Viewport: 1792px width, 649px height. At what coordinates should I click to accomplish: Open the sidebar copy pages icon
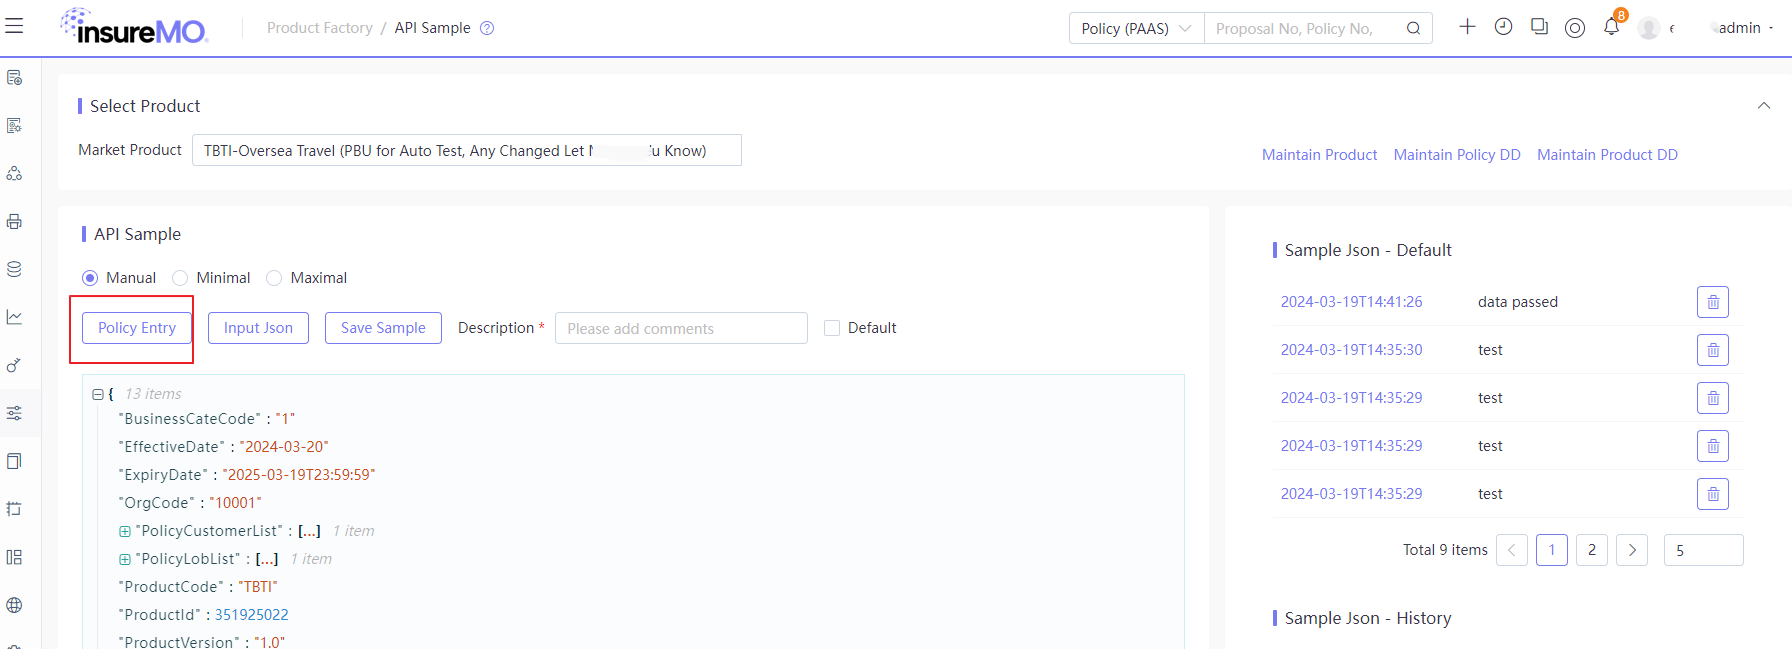tap(14, 461)
